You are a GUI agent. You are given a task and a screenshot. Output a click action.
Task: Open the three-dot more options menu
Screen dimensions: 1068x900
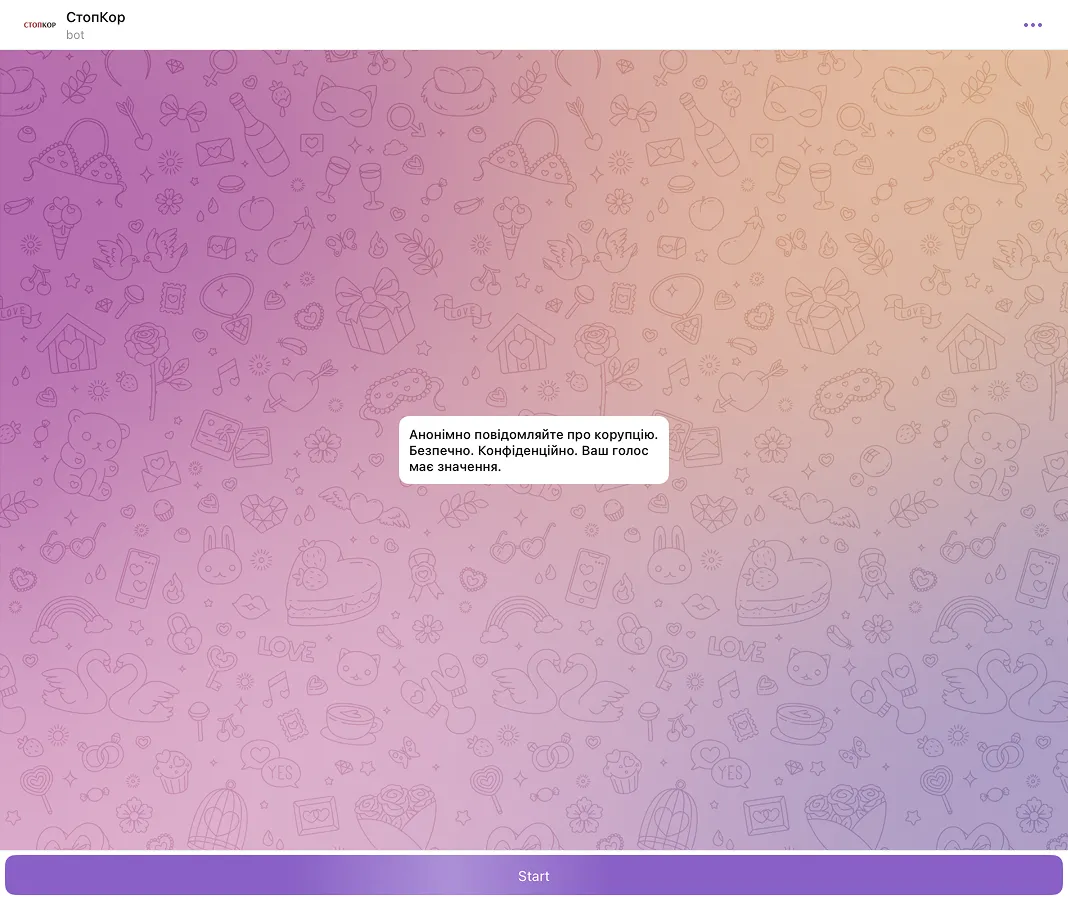click(1033, 25)
